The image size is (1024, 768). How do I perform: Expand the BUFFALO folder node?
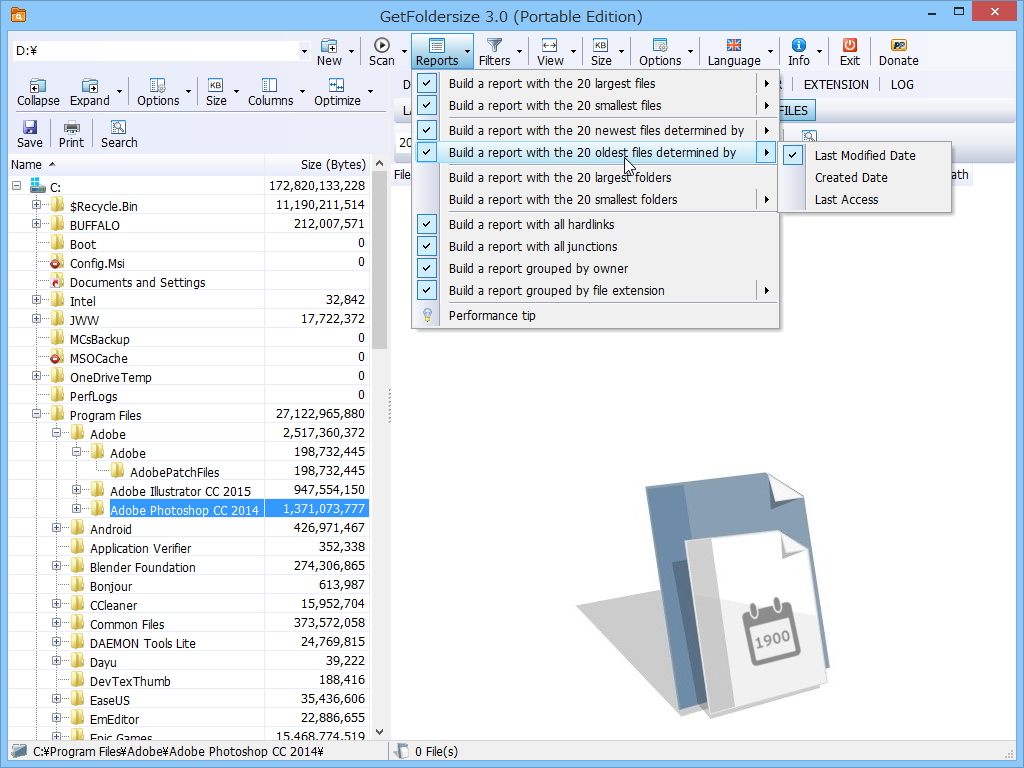(x=37, y=224)
